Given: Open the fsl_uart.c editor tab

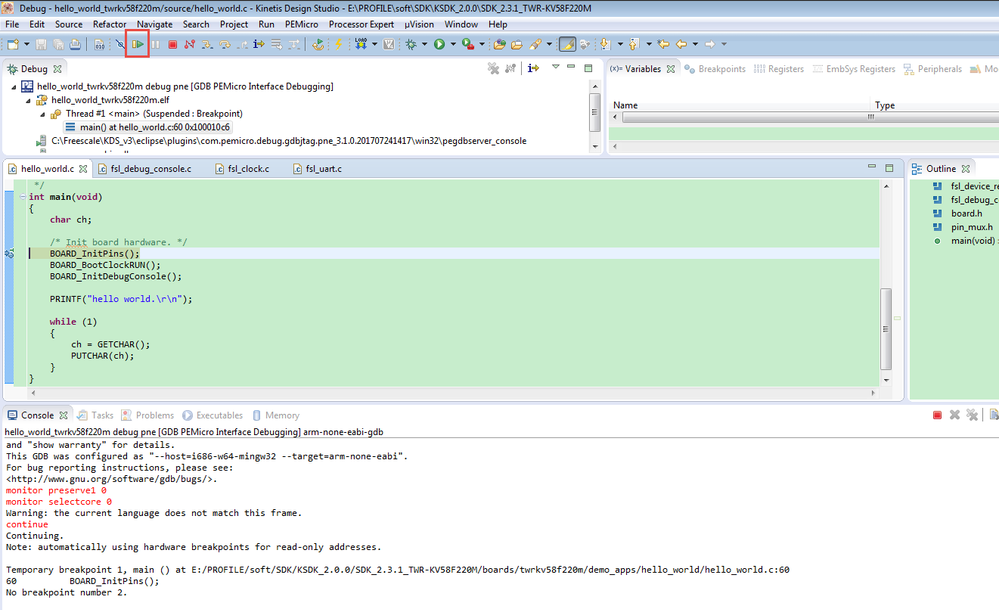Looking at the screenshot, I should pyautogui.click(x=317, y=169).
